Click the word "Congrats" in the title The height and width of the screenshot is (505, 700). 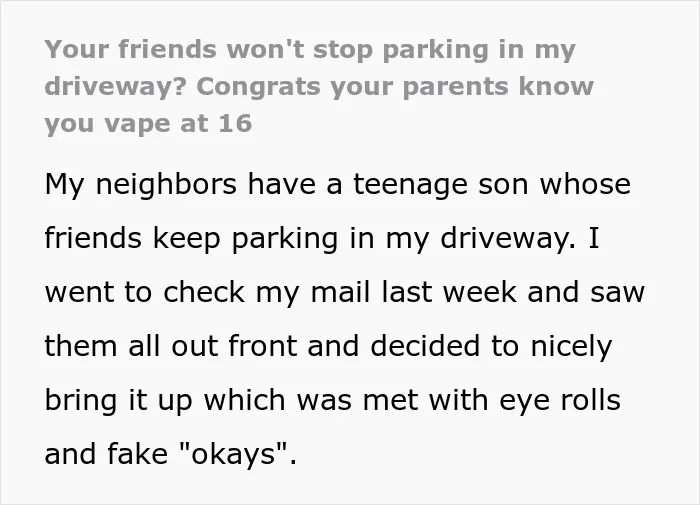click(x=258, y=86)
